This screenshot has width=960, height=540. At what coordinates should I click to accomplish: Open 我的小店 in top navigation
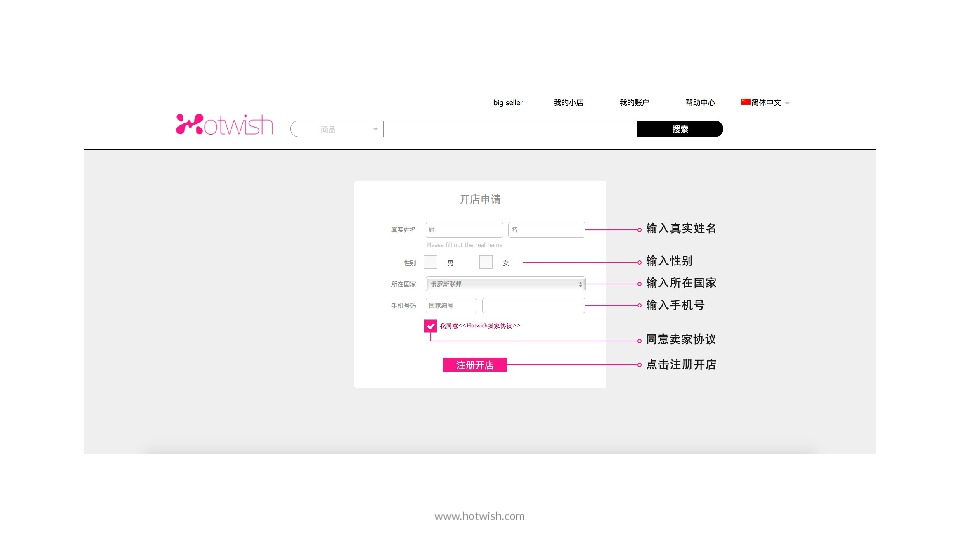point(568,102)
